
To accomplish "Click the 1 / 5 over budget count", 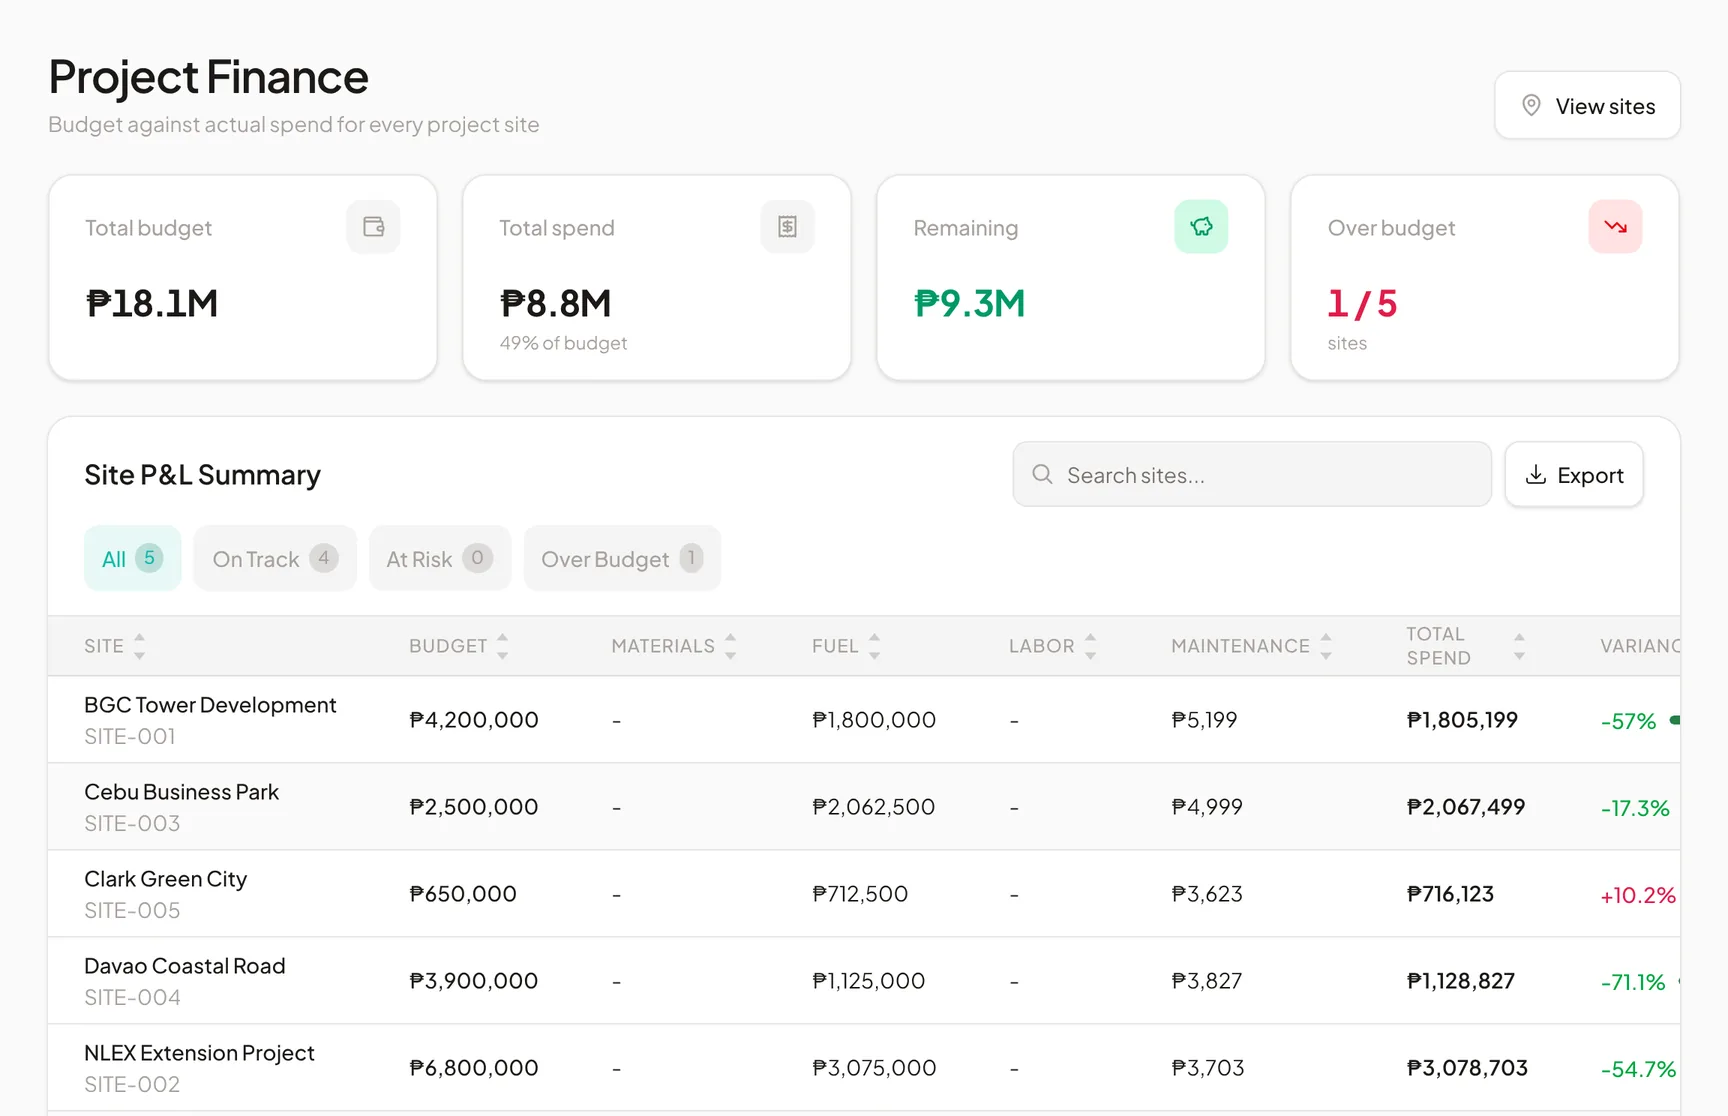I will pyautogui.click(x=1362, y=303).
